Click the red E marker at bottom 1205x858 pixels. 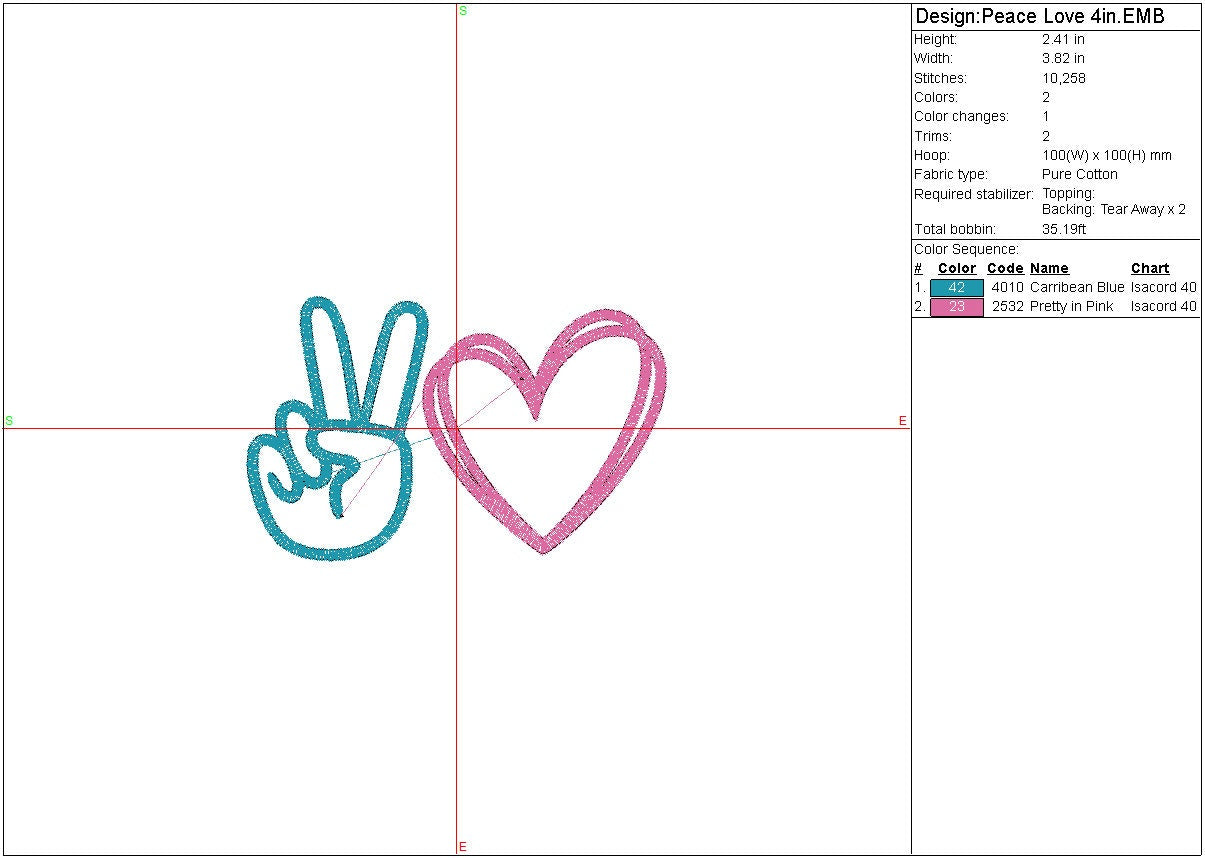463,847
